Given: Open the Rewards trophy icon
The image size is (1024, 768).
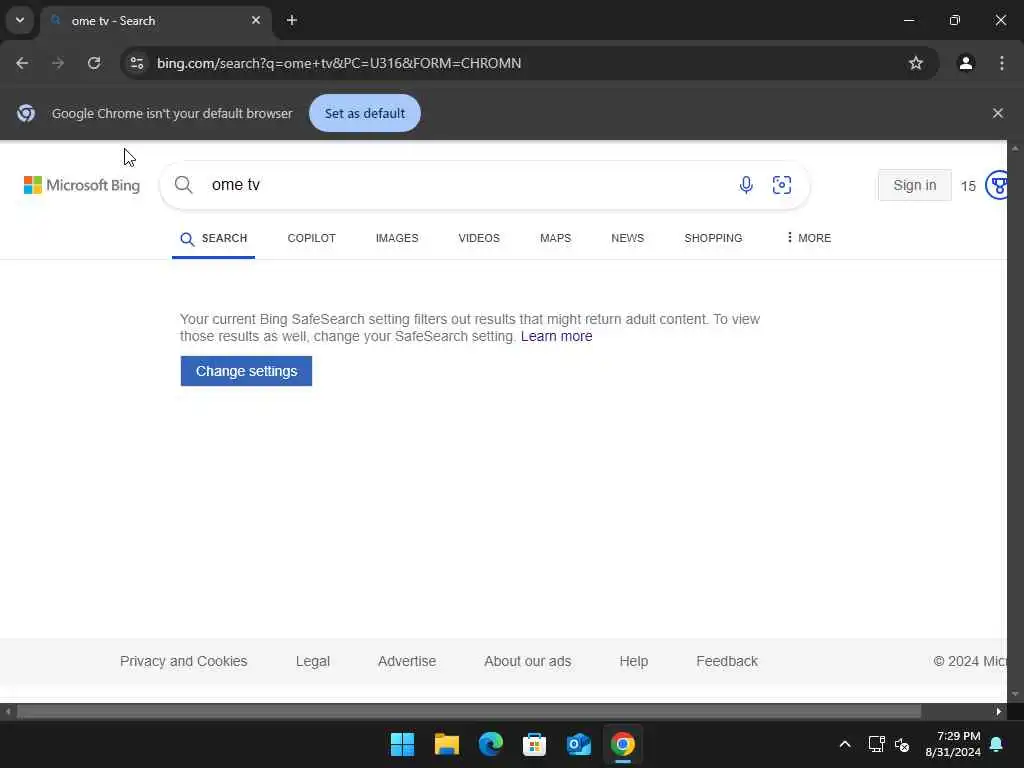Looking at the screenshot, I should 997,185.
